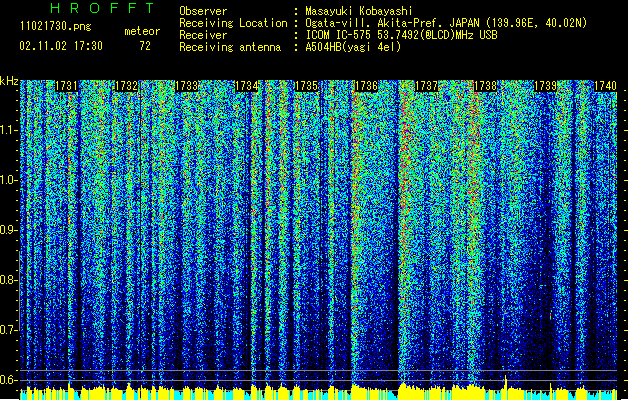Screen dimensions: 629x400
Task: Select the 1740 time marker
Action: point(605,87)
